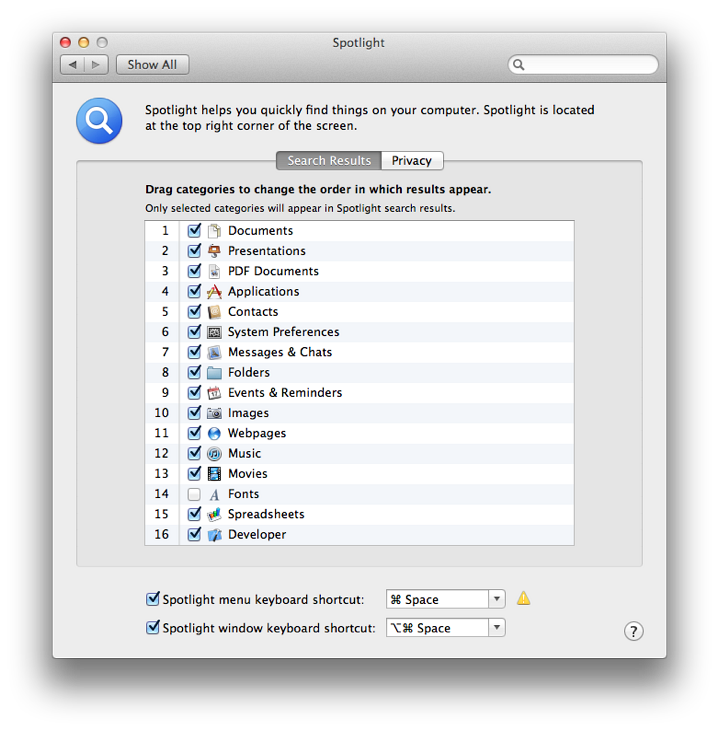Click the yellow shortcut warning triangle
Image resolution: width=719 pixels, height=731 pixels.
(524, 598)
